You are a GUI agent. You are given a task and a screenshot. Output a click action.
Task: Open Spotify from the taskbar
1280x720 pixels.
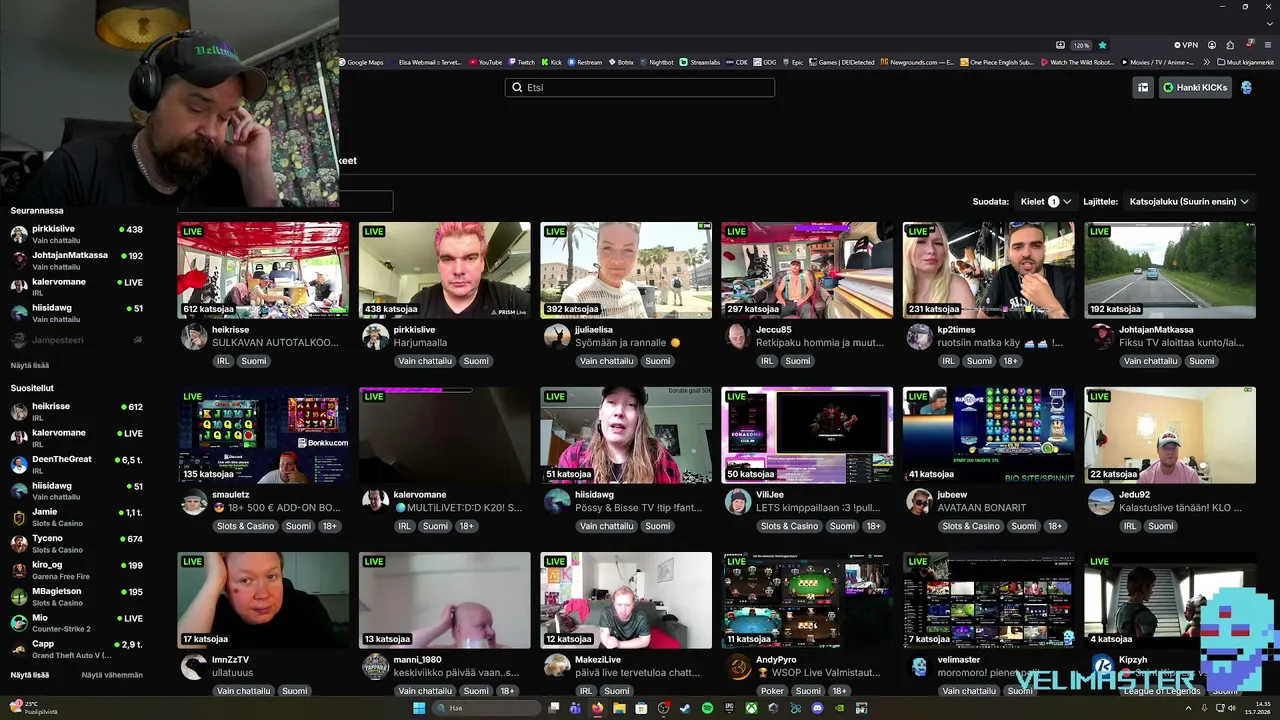point(707,708)
